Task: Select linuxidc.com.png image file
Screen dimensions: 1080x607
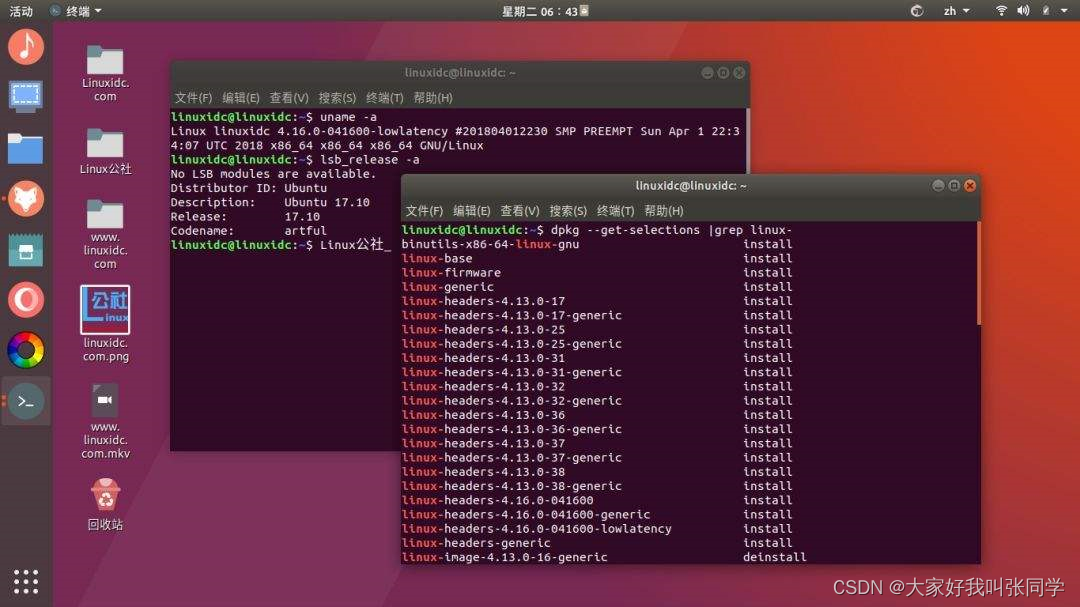Action: (105, 324)
